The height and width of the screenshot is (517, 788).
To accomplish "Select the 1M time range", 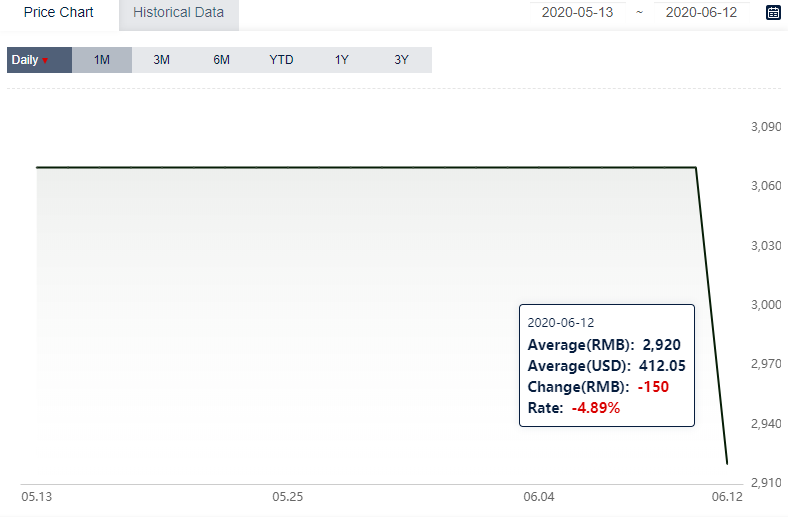I will 102,60.
